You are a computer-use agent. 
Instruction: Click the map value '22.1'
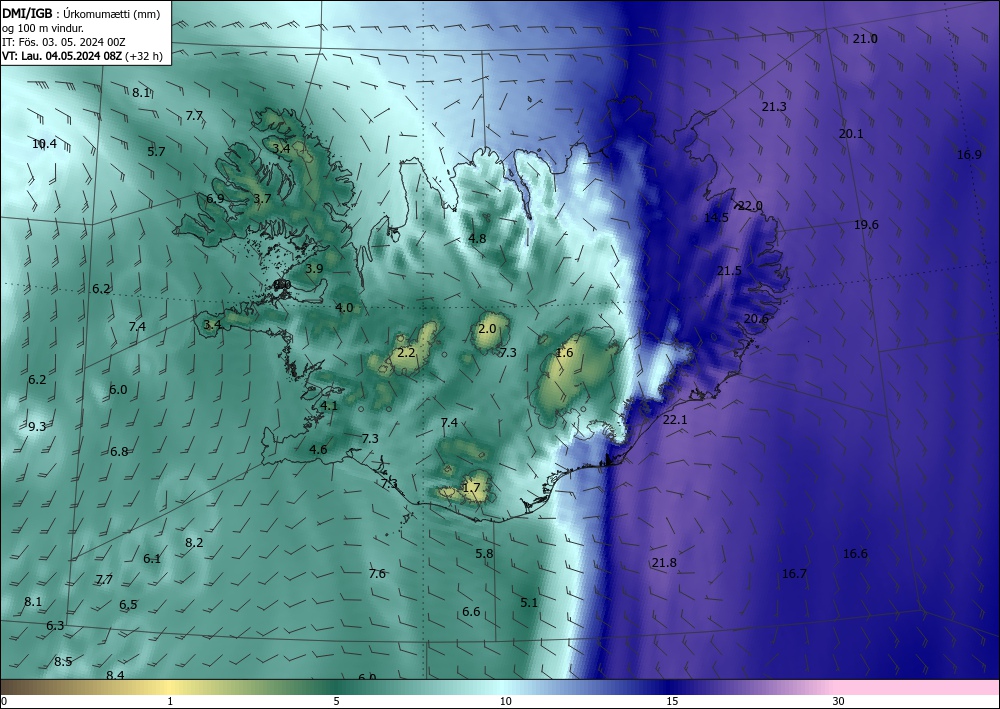675,420
